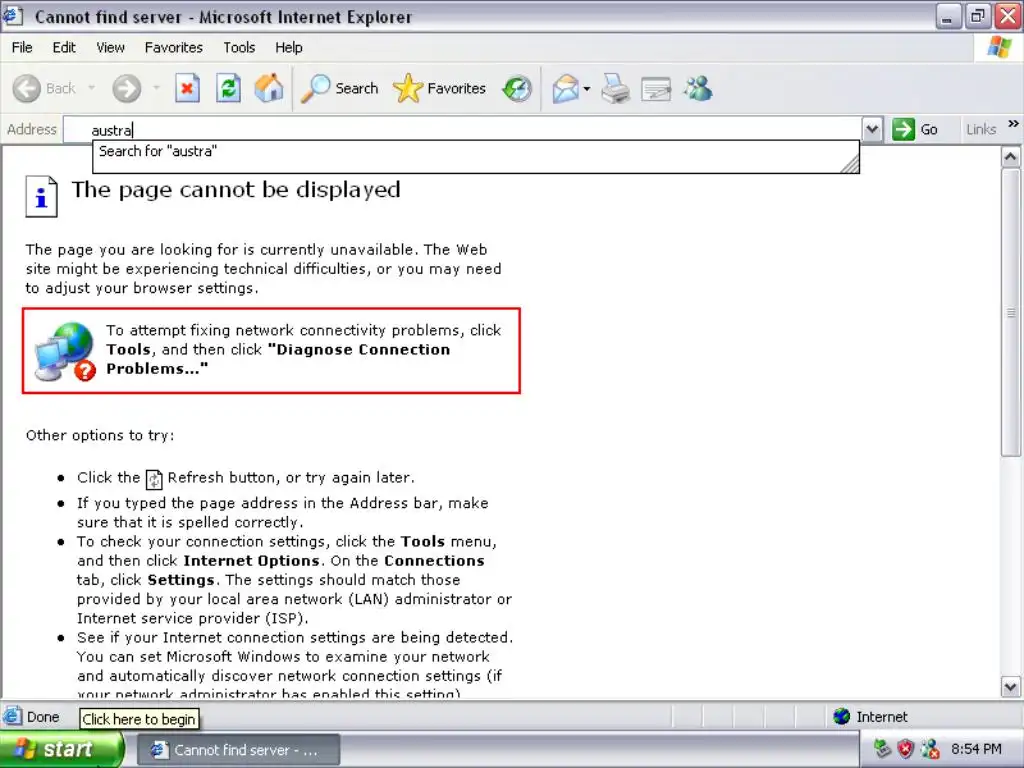This screenshot has height=768, width=1024.
Task: Expand the Links toolbar chevron
Action: (x=1013, y=123)
